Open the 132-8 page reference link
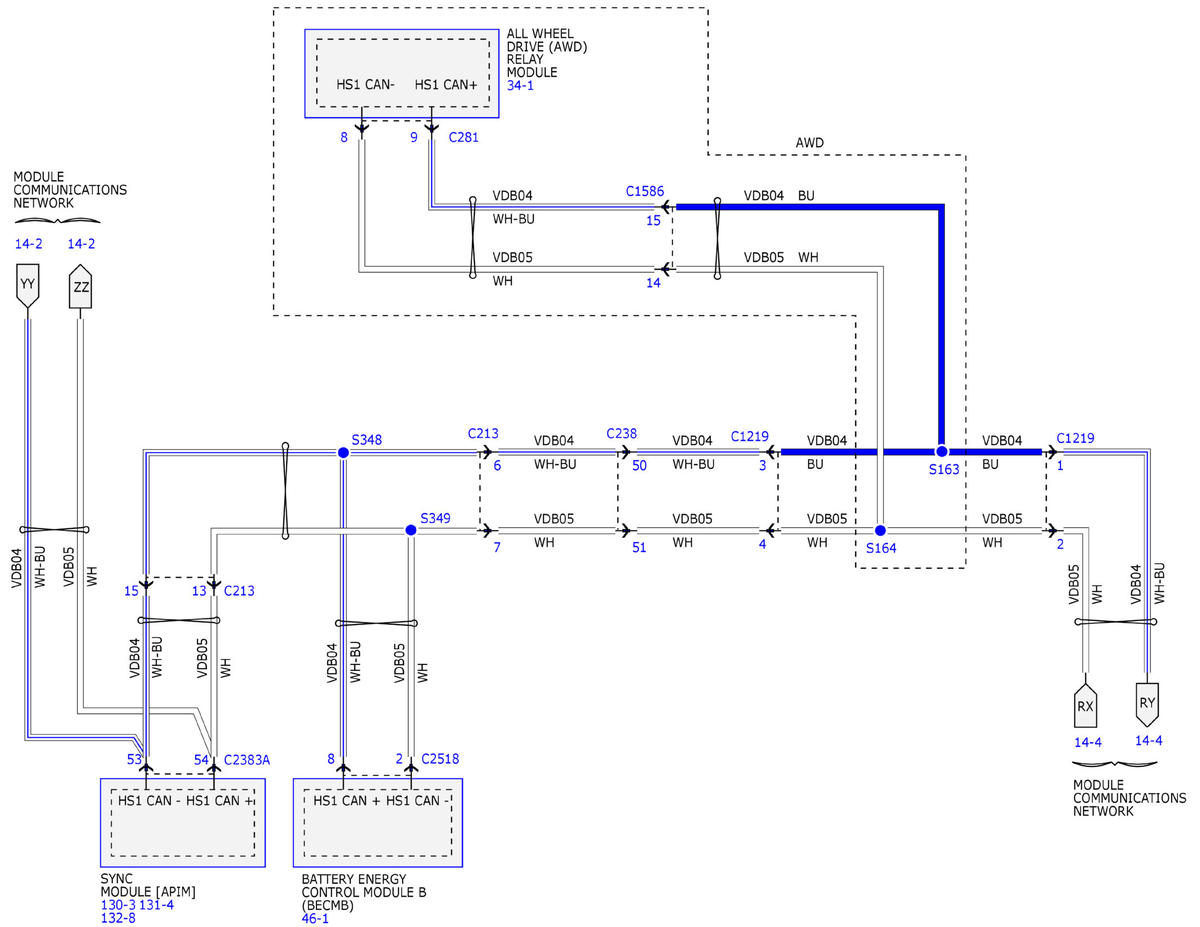 tap(118, 918)
